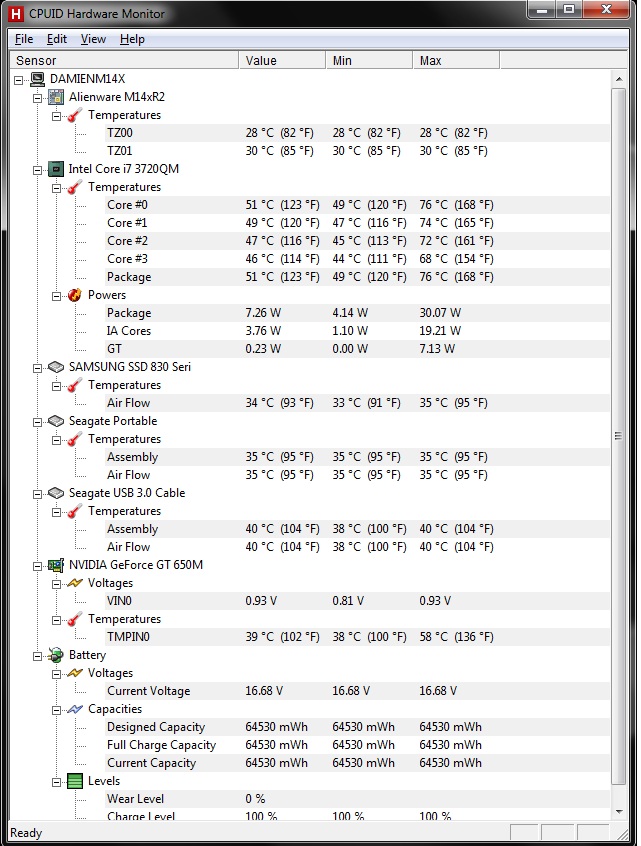This screenshot has width=641, height=846.
Task: Collapse the Seagate USB 3.0 Cable node
Action: click(x=37, y=494)
